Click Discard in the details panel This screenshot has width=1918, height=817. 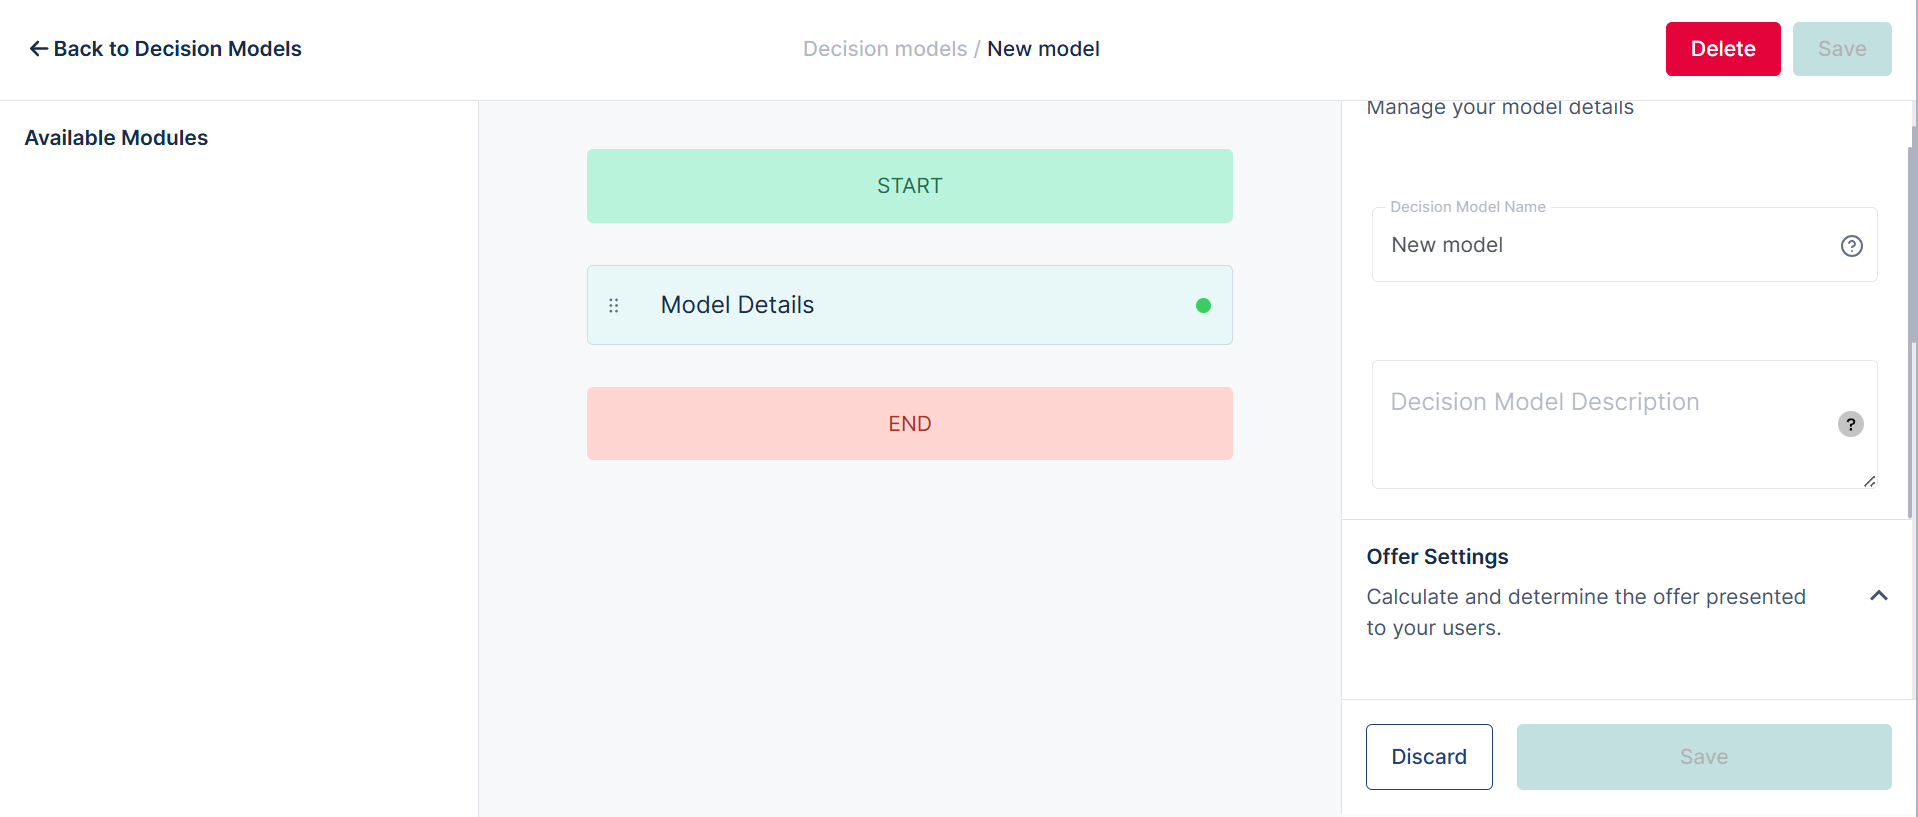tap(1428, 757)
